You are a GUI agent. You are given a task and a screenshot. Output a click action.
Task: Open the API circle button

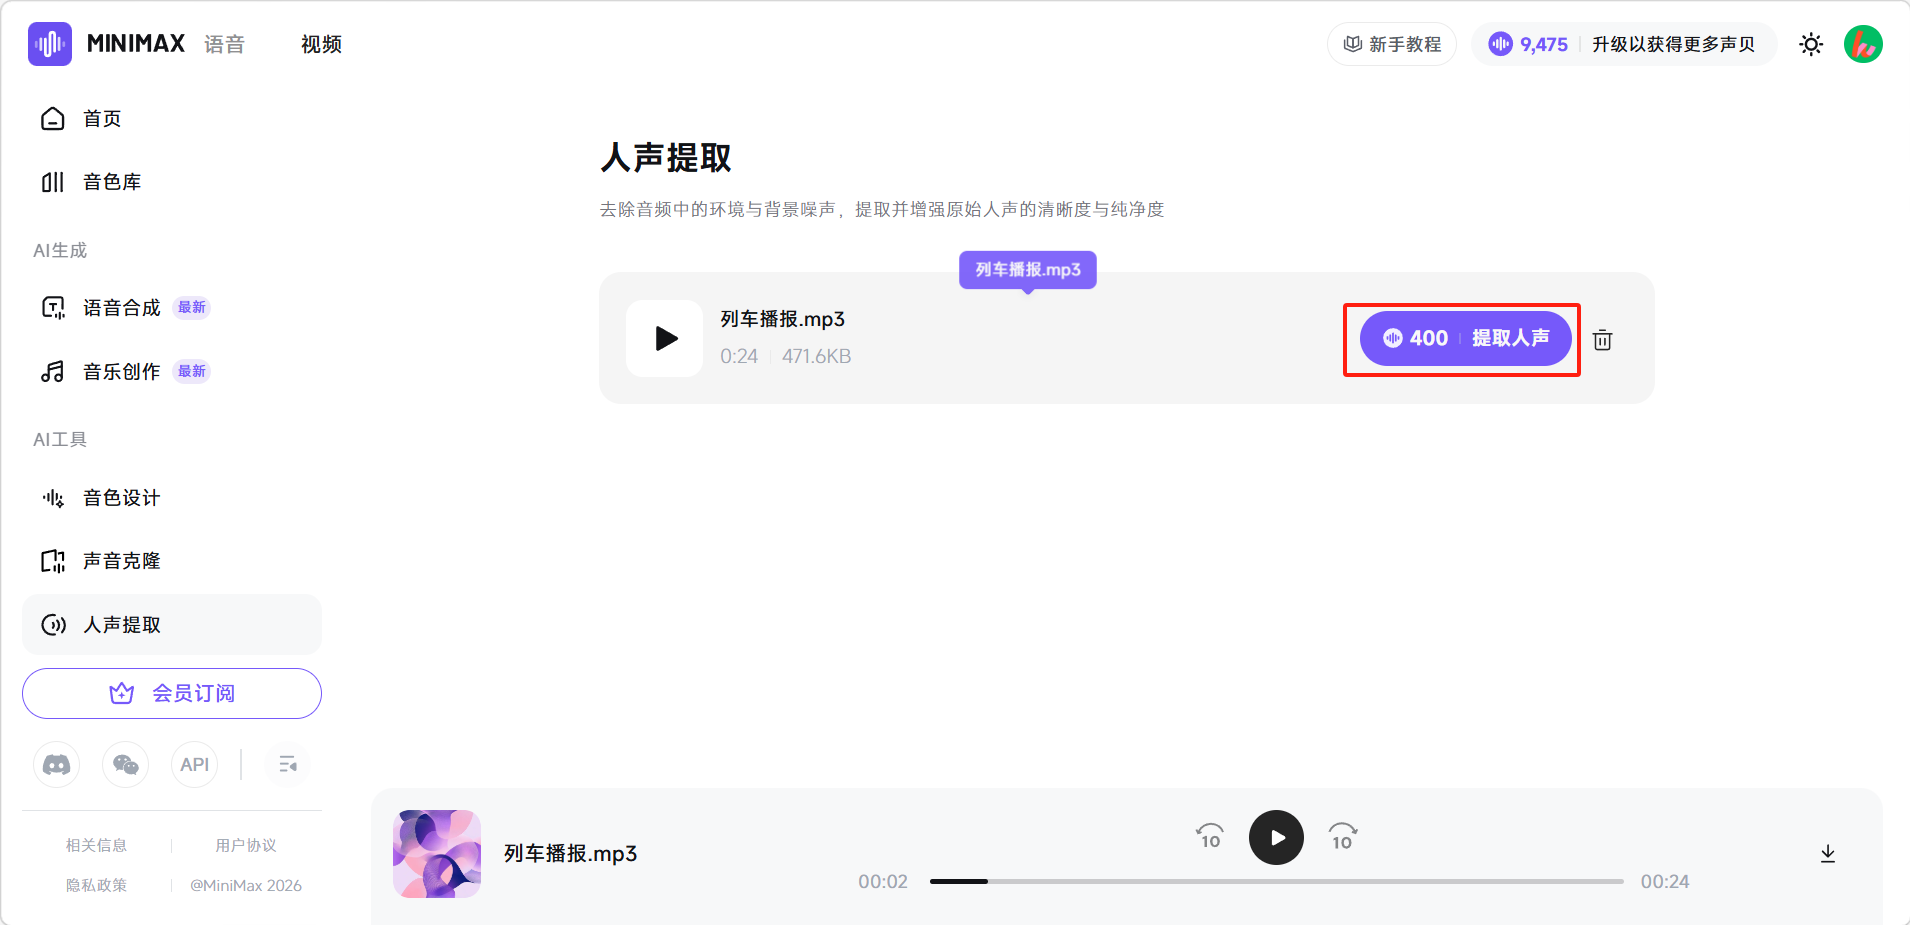point(194,765)
